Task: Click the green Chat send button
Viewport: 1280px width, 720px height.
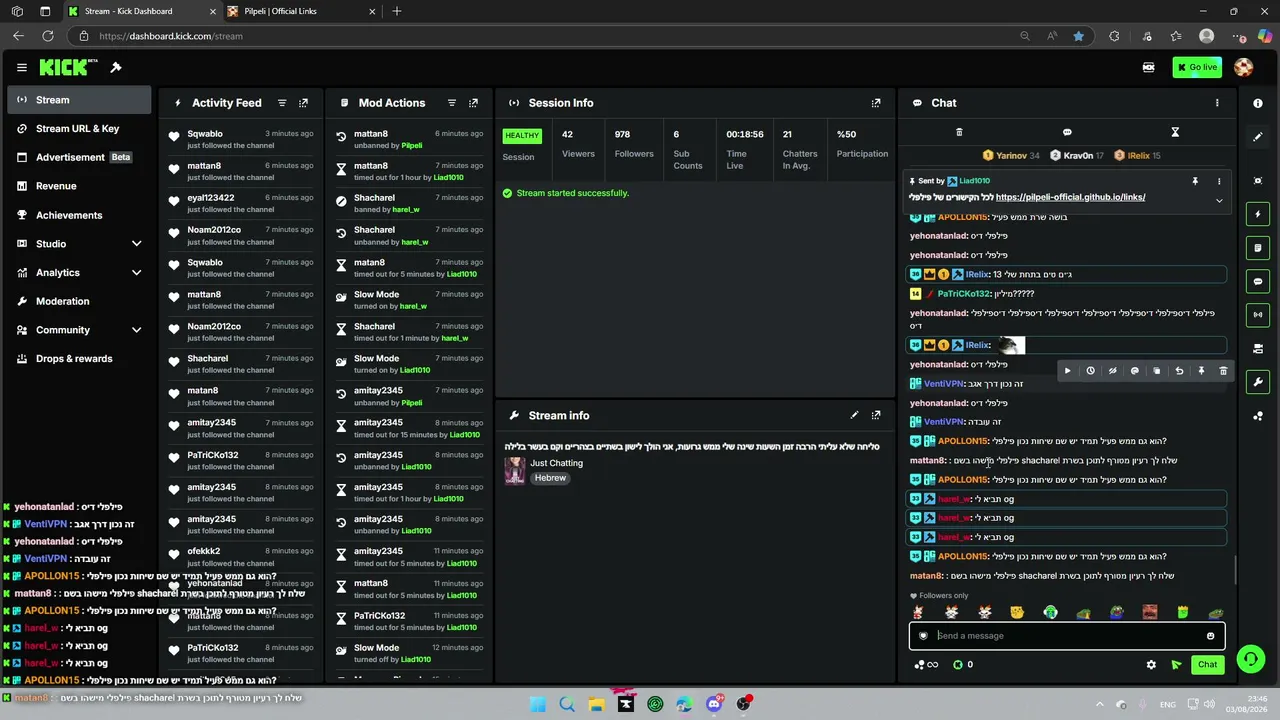Action: point(1208,665)
